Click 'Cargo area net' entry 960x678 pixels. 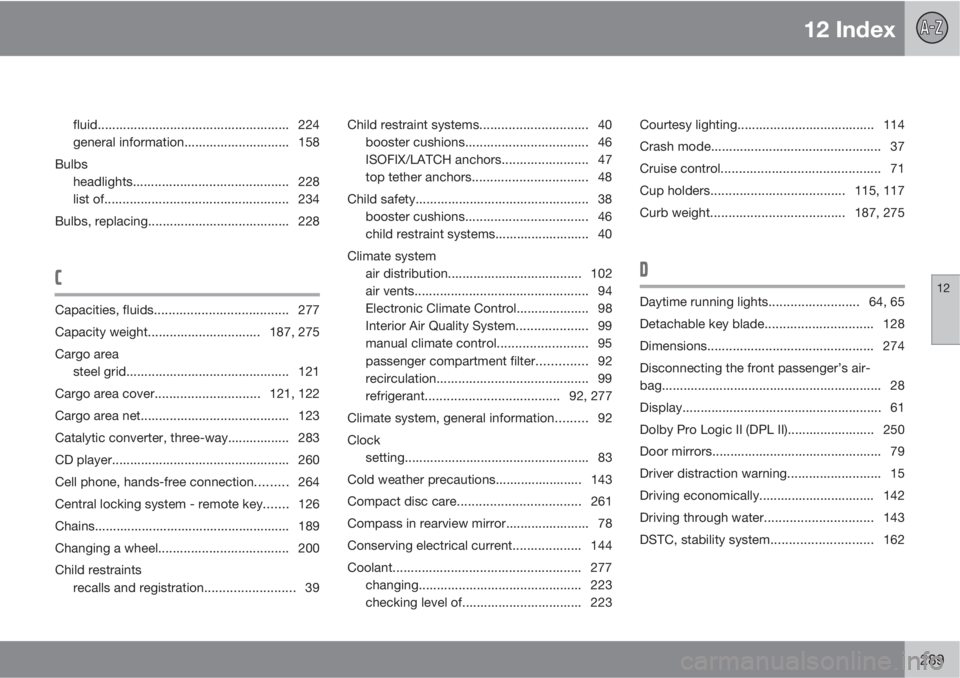pyautogui.click(x=187, y=416)
